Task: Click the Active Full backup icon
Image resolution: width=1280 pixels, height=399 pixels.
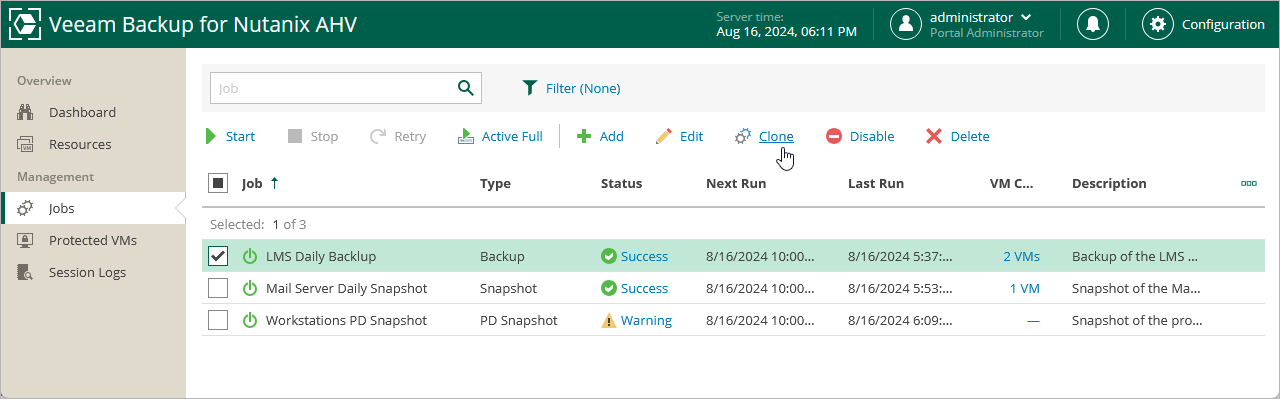Action: tap(466, 136)
